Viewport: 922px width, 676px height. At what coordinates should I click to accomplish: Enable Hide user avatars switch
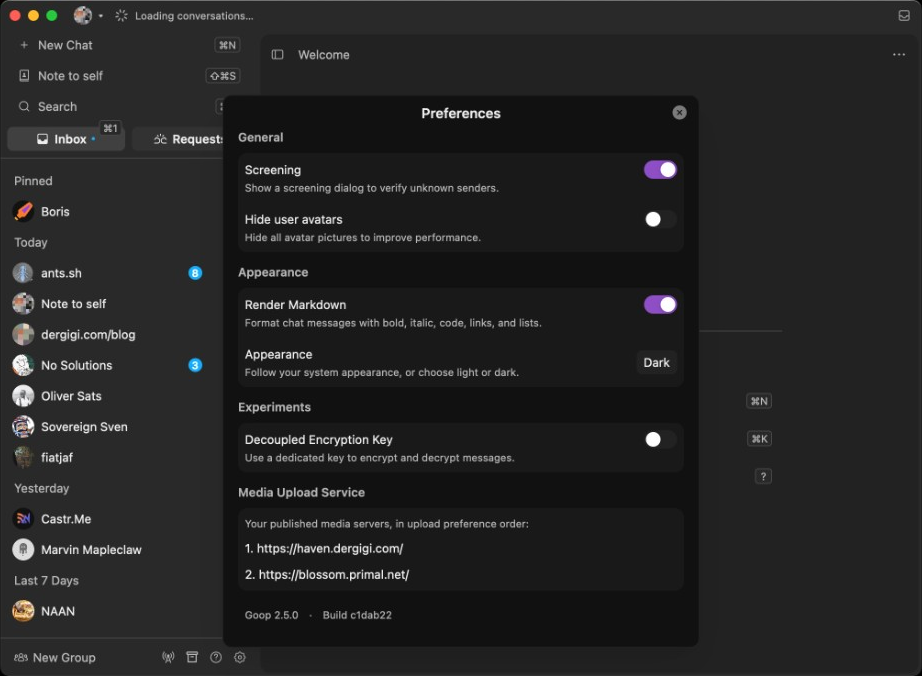point(660,219)
